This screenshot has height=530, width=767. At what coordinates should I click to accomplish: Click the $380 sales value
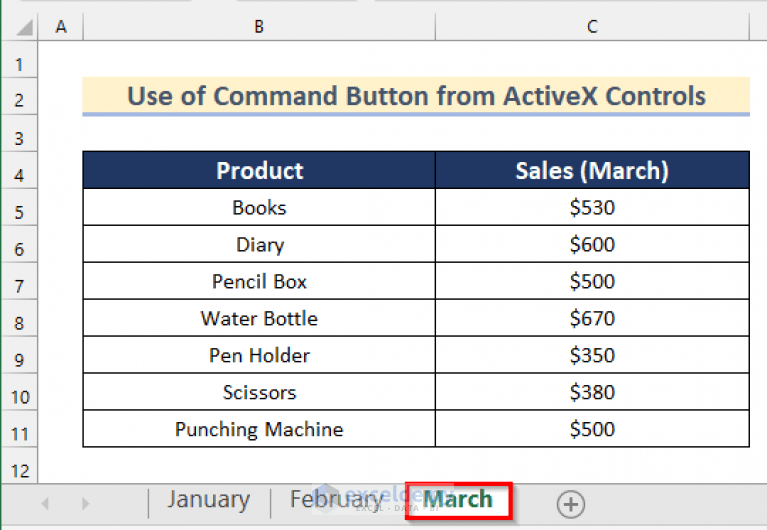coord(592,392)
